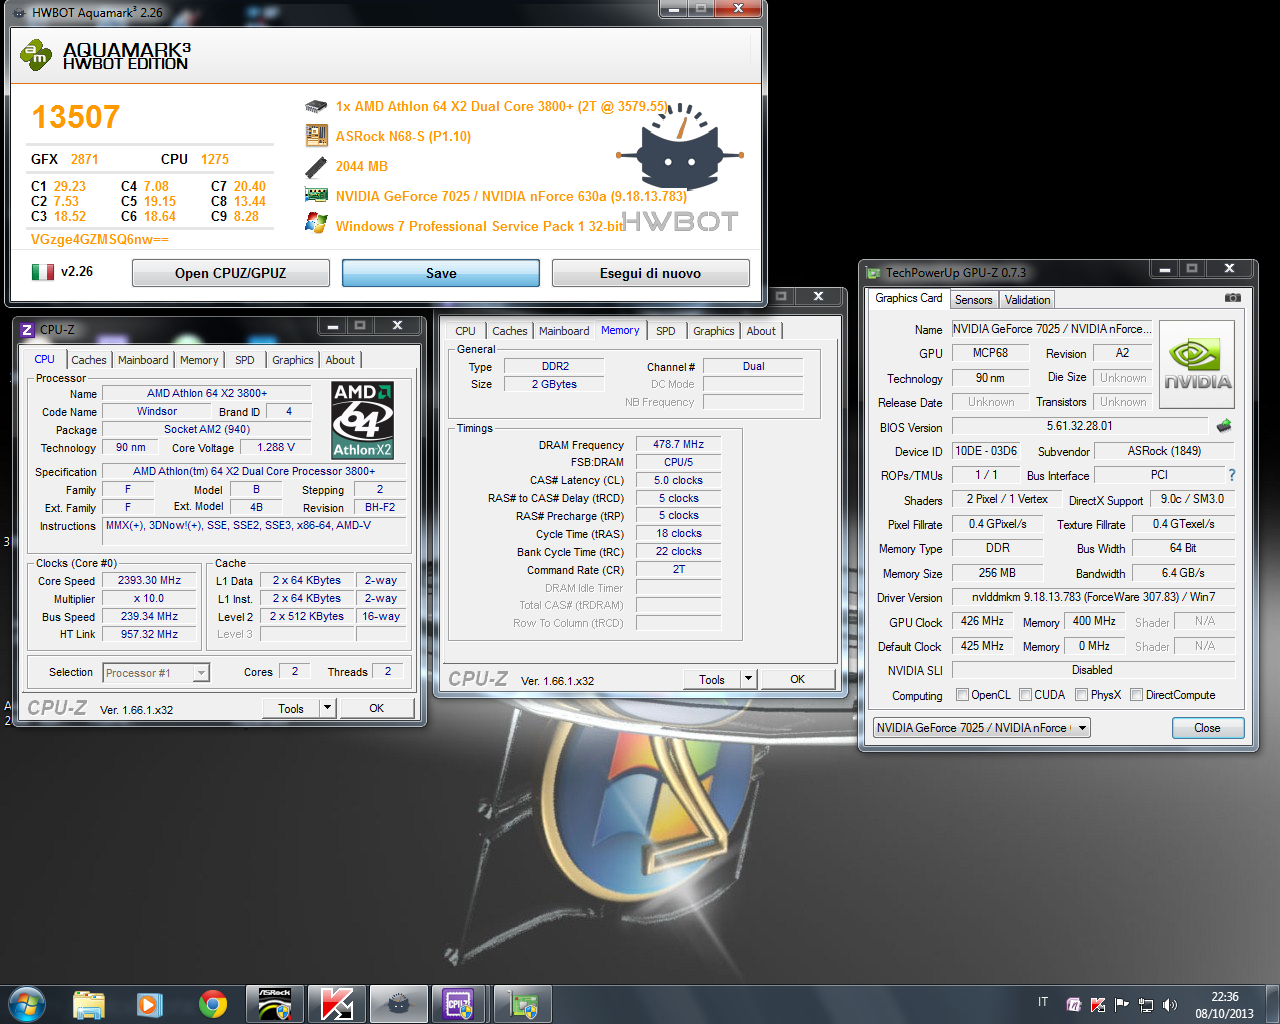1280x1024 pixels.
Task: Click the Driver Version field in GPU-Z
Action: coord(1093,597)
